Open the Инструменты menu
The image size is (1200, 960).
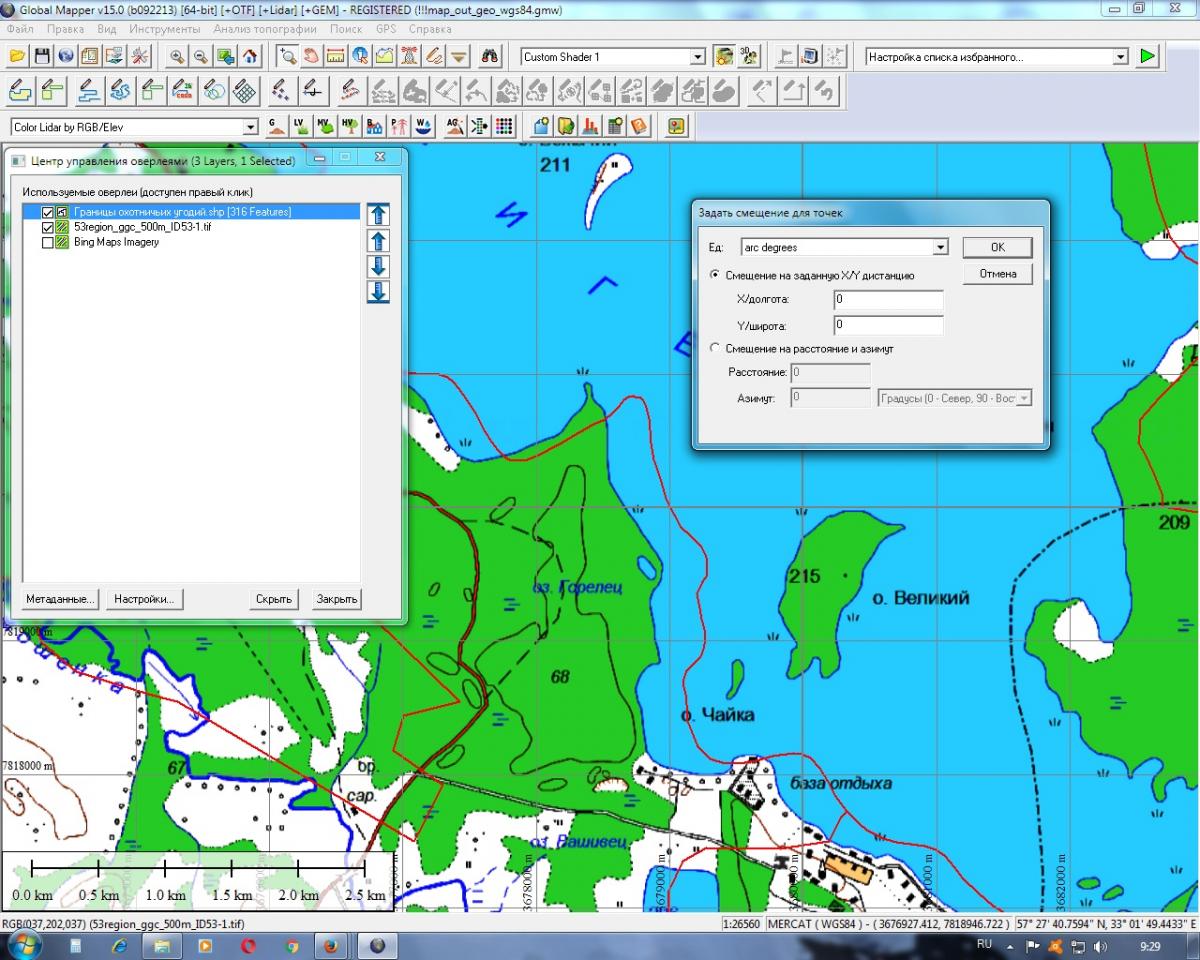(165, 29)
